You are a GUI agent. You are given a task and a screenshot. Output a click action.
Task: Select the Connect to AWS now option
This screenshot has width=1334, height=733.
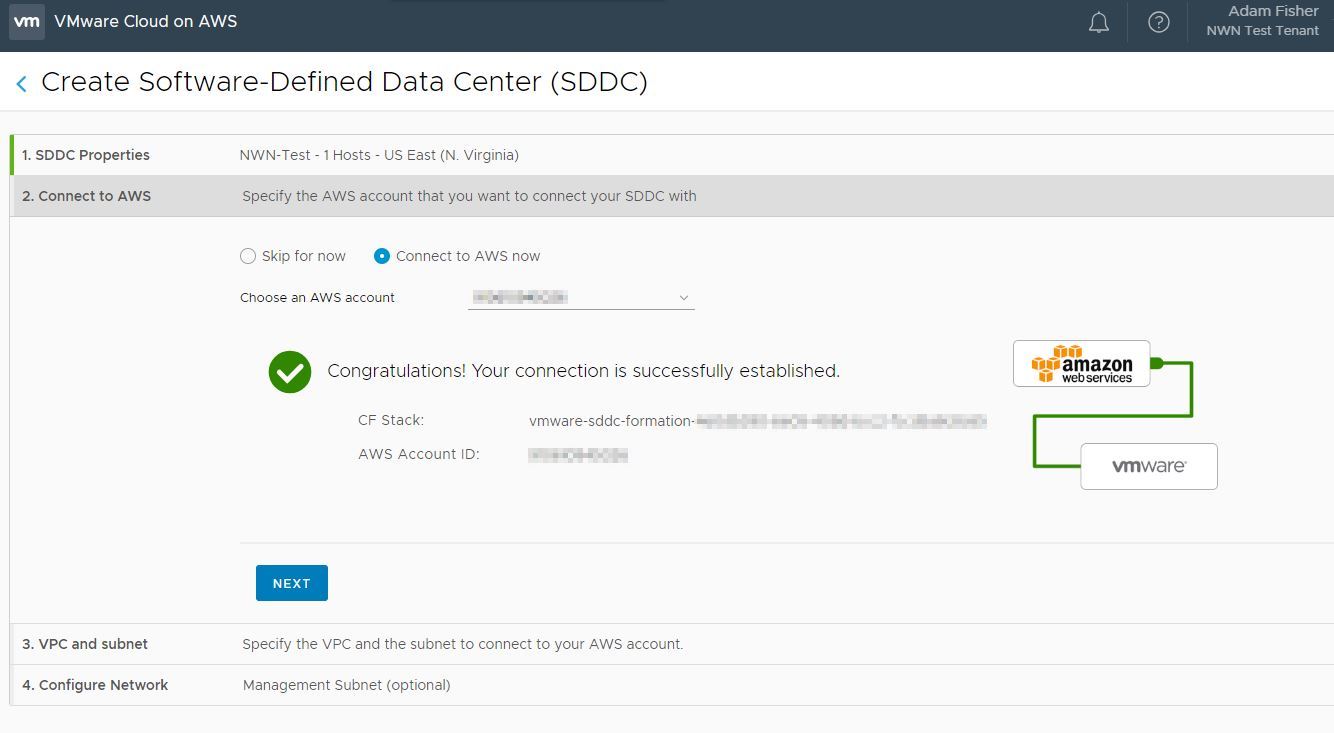(381, 256)
